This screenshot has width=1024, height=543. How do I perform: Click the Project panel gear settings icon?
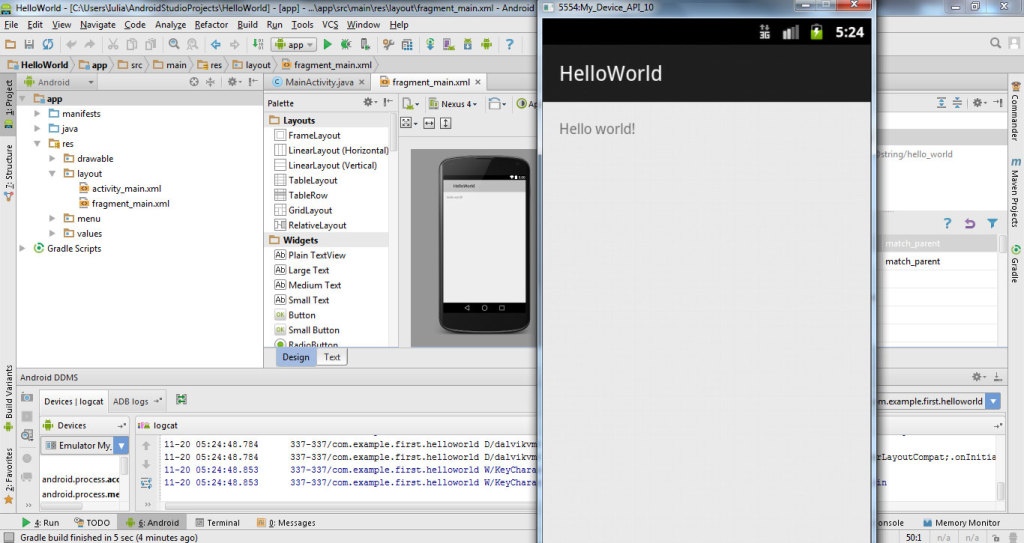point(233,82)
